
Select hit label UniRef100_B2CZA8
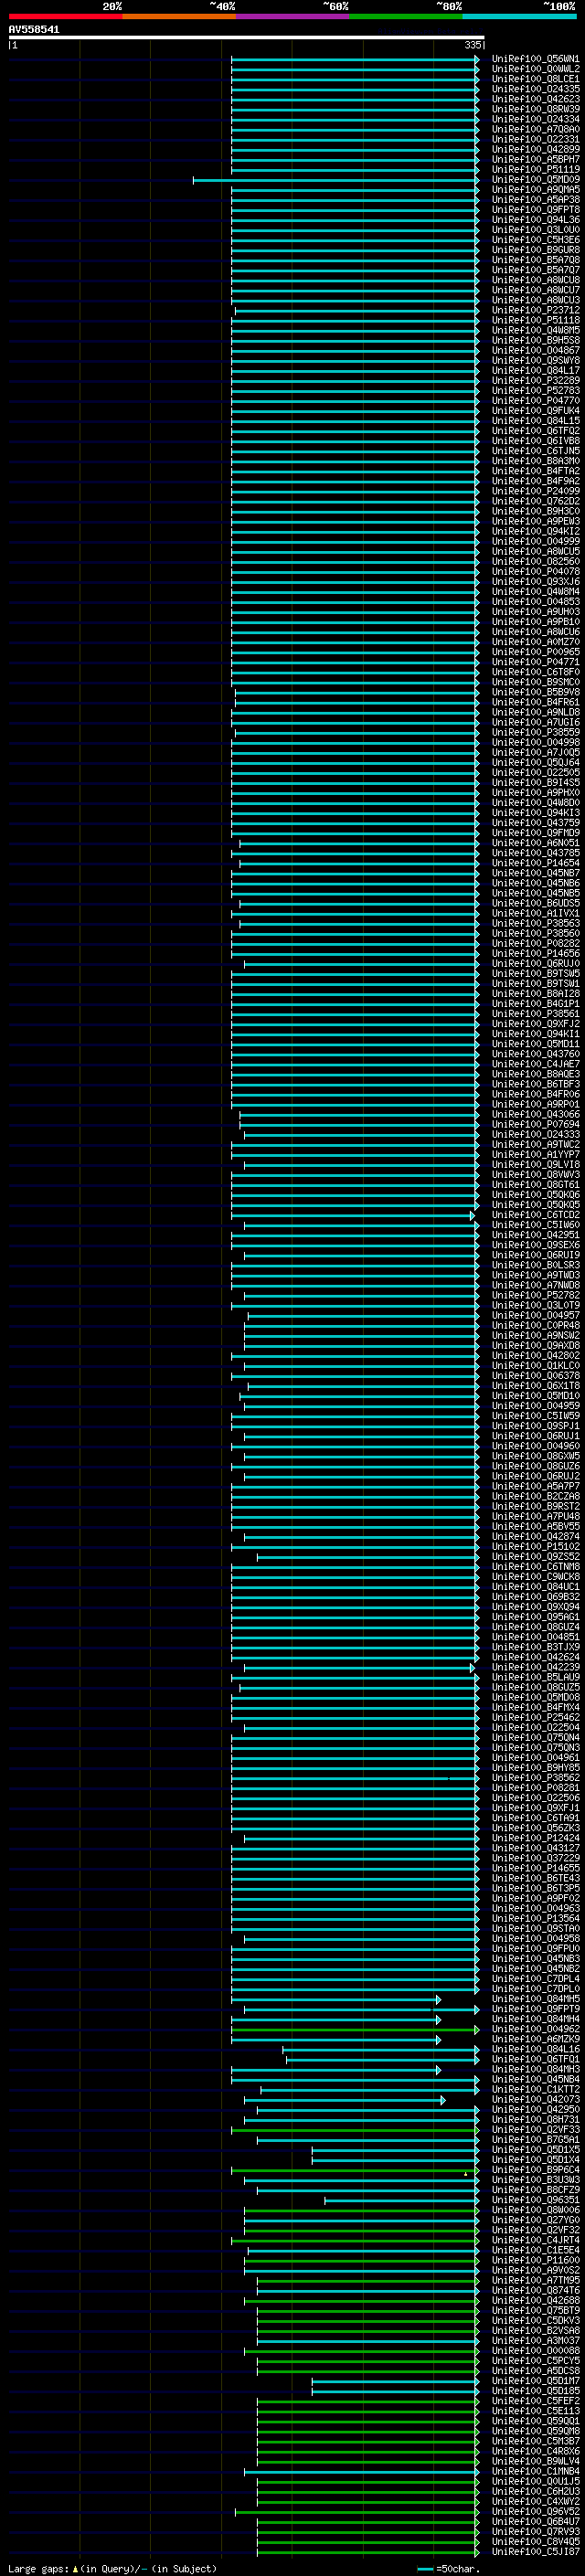click(x=536, y=1496)
